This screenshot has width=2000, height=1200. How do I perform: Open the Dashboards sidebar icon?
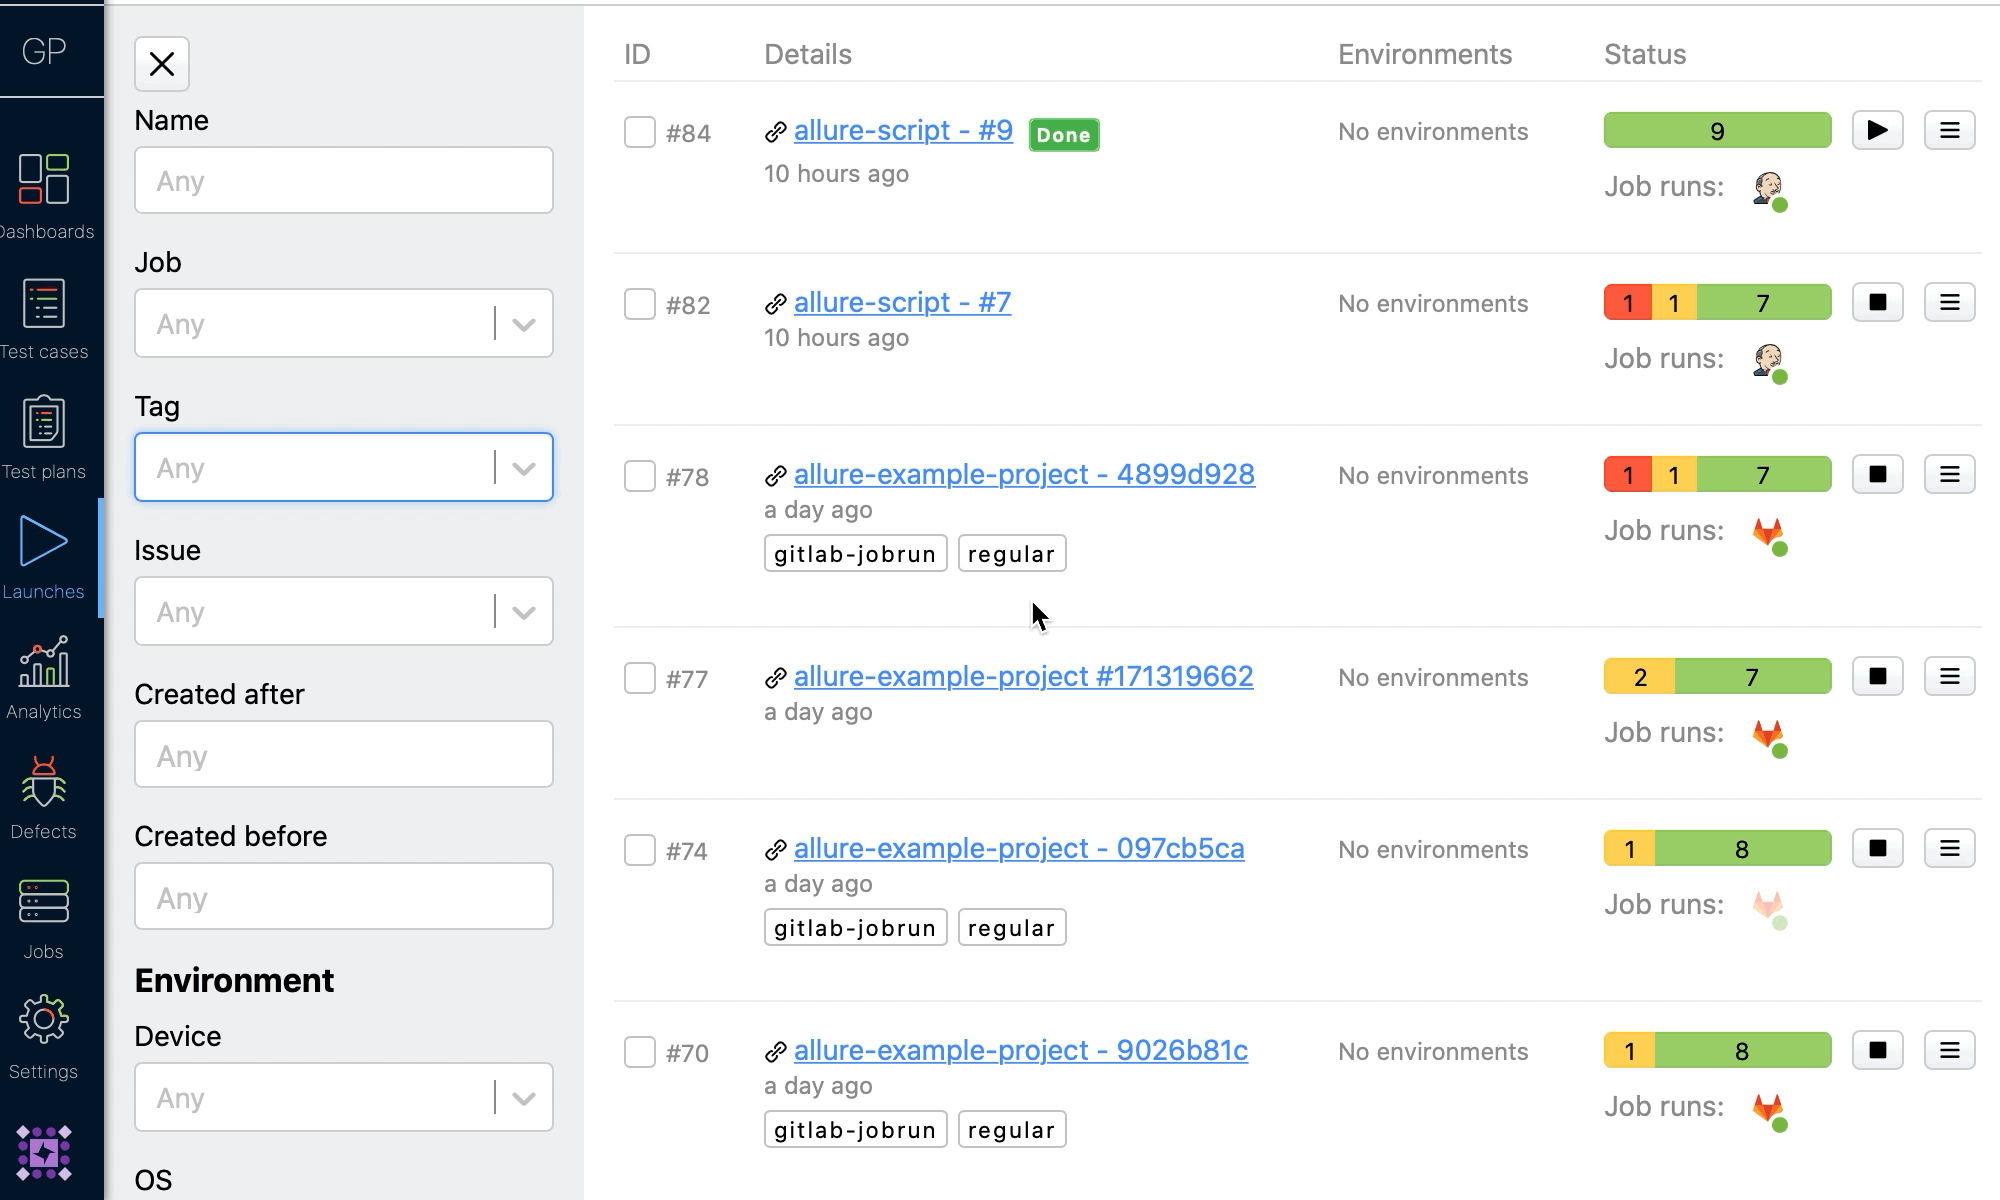pos(44,180)
